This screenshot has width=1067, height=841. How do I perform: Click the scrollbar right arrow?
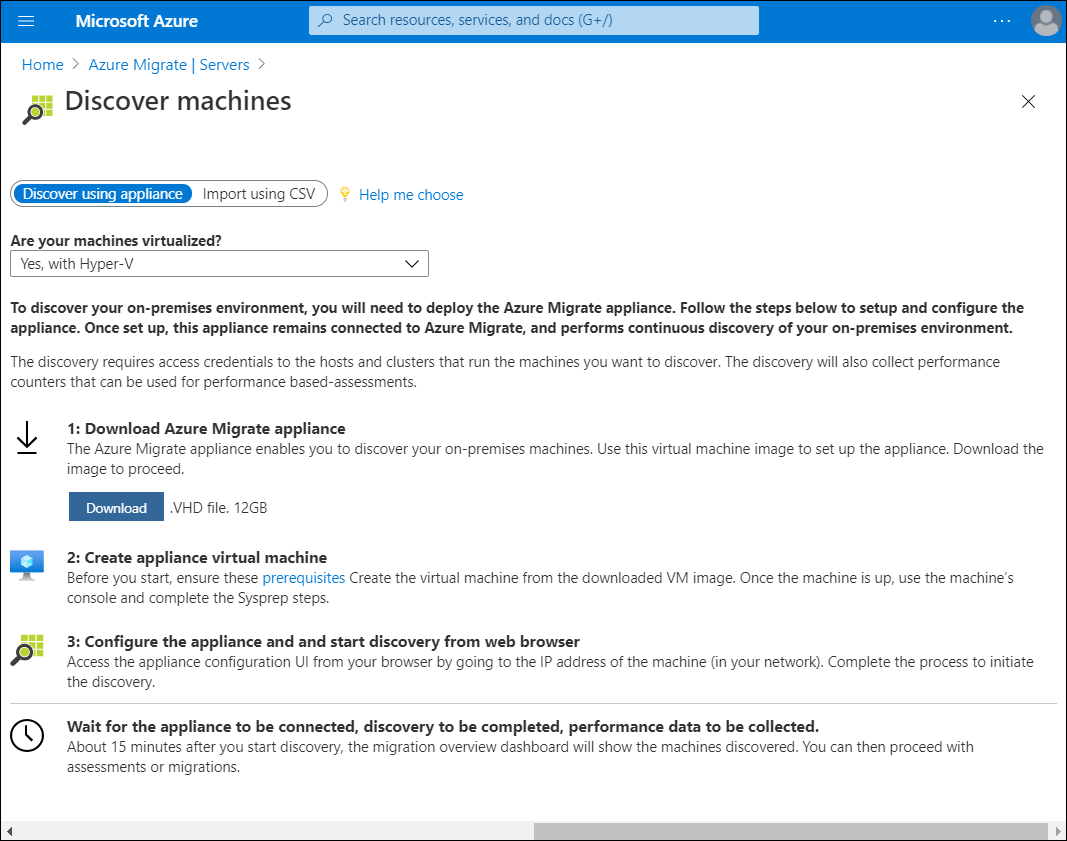[x=1058, y=831]
